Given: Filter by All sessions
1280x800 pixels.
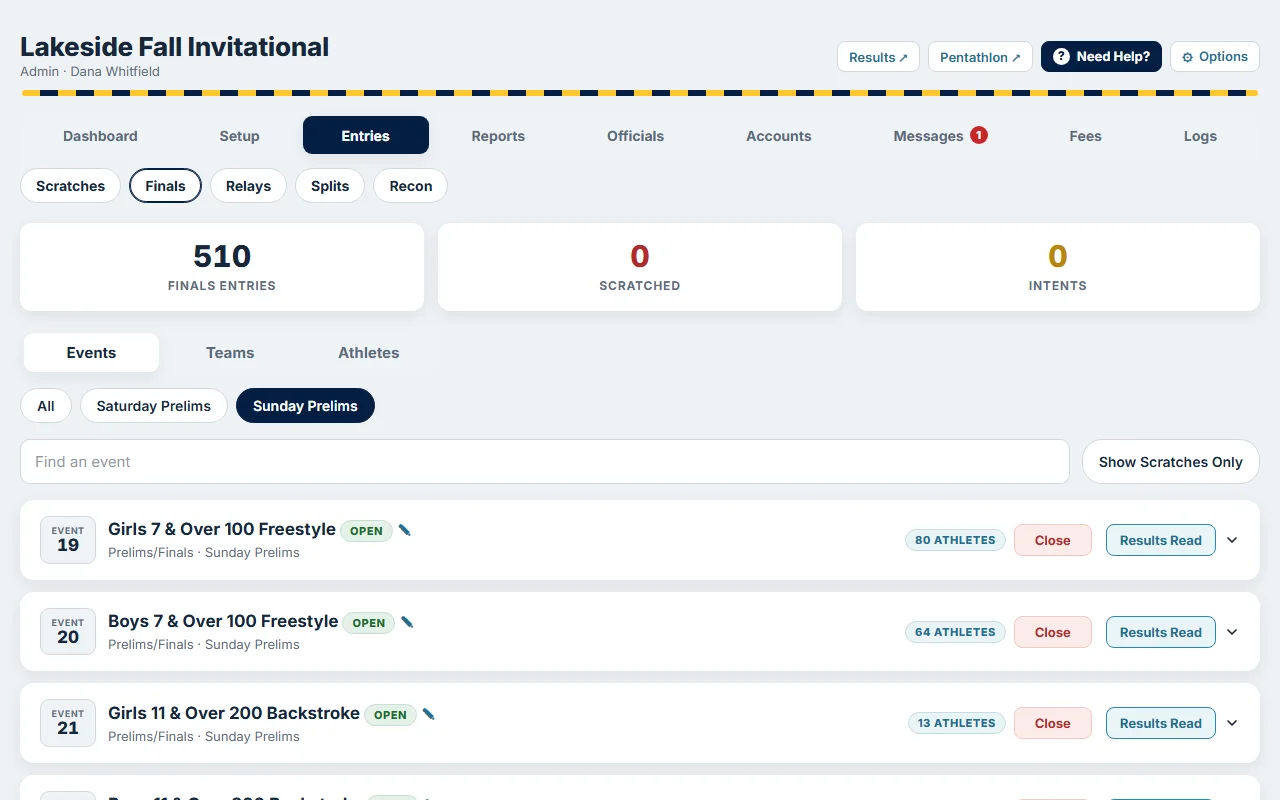Looking at the screenshot, I should point(46,406).
